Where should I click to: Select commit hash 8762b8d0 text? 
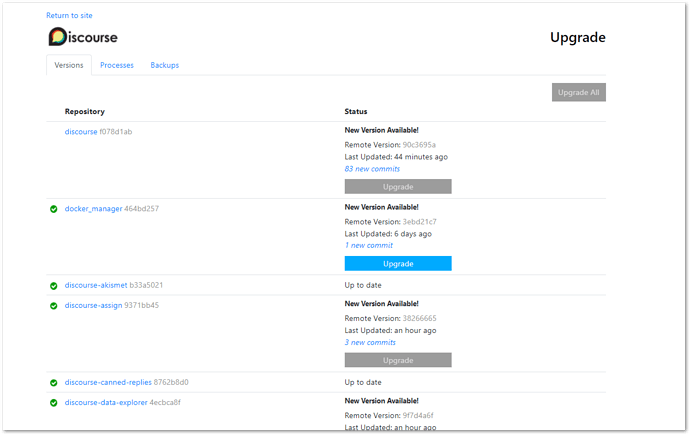click(171, 382)
